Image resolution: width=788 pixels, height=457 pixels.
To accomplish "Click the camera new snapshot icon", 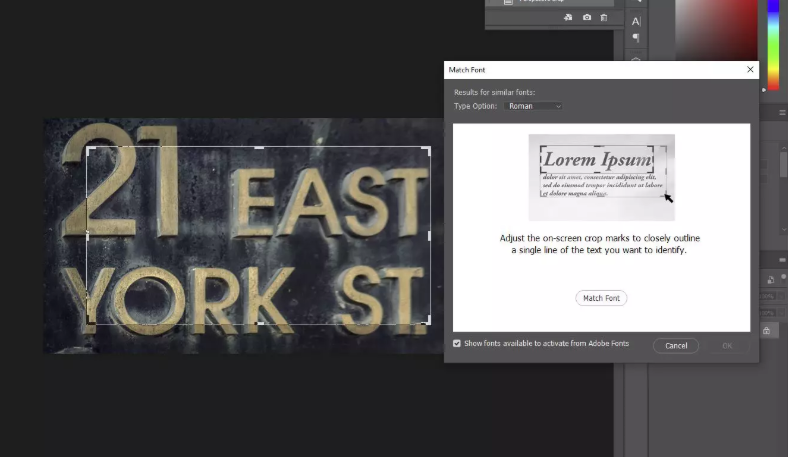I will point(586,17).
